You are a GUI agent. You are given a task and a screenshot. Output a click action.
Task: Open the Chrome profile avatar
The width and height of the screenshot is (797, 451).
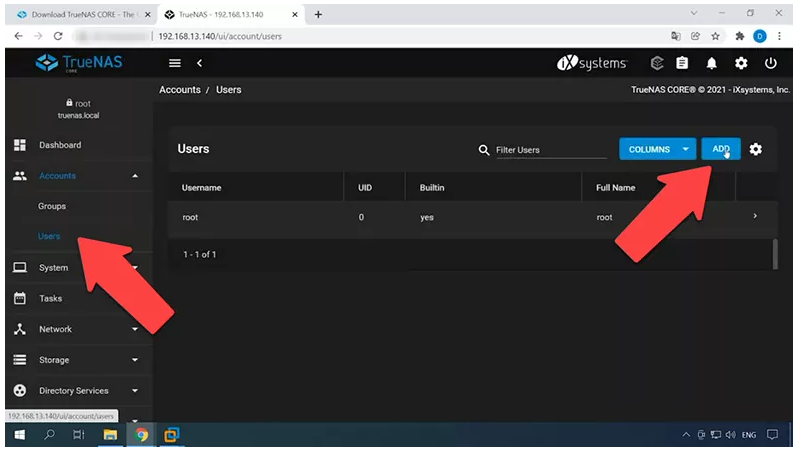[x=760, y=36]
